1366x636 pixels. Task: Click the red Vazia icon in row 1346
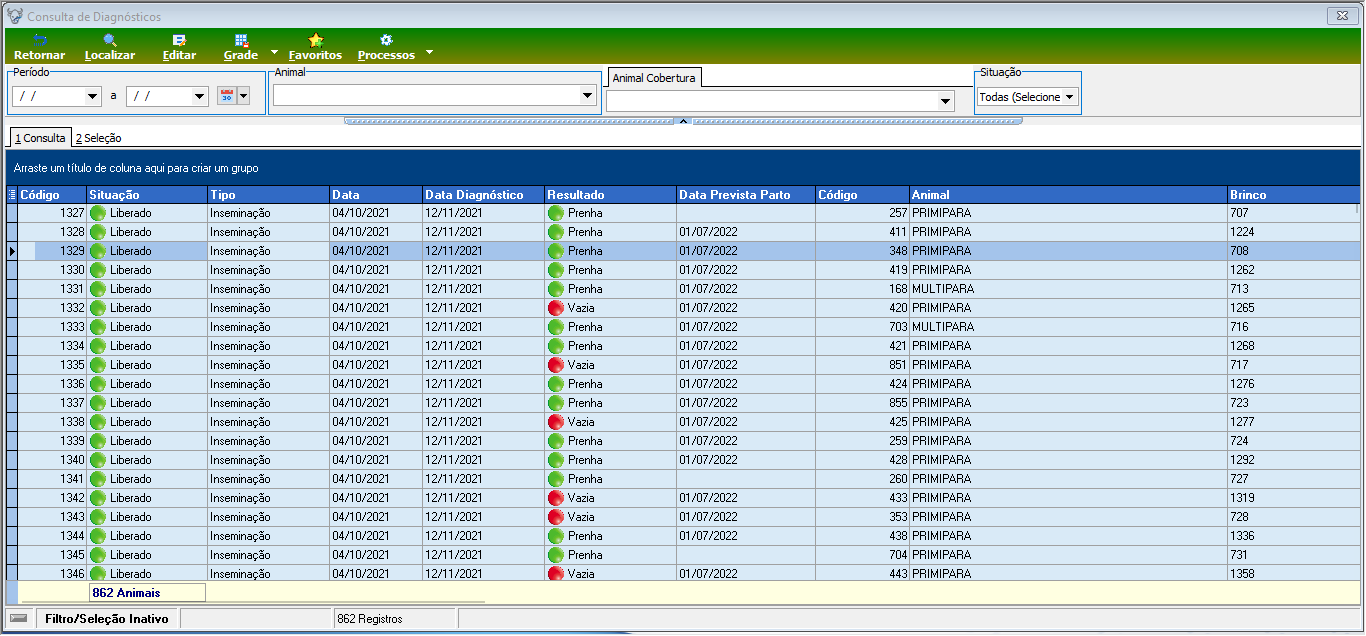point(556,574)
